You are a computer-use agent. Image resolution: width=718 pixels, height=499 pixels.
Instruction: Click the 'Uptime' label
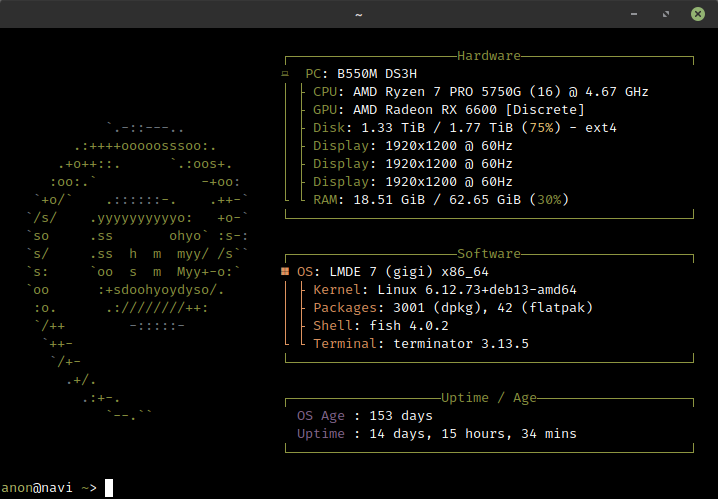(x=321, y=434)
